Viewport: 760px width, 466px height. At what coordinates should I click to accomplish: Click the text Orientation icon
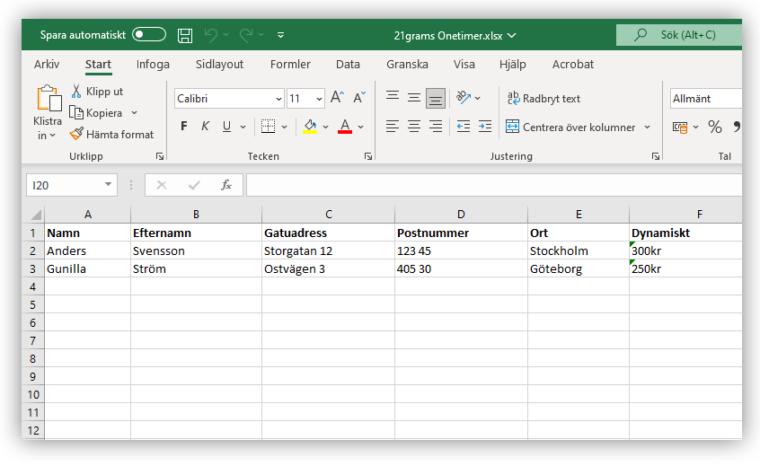(x=463, y=97)
